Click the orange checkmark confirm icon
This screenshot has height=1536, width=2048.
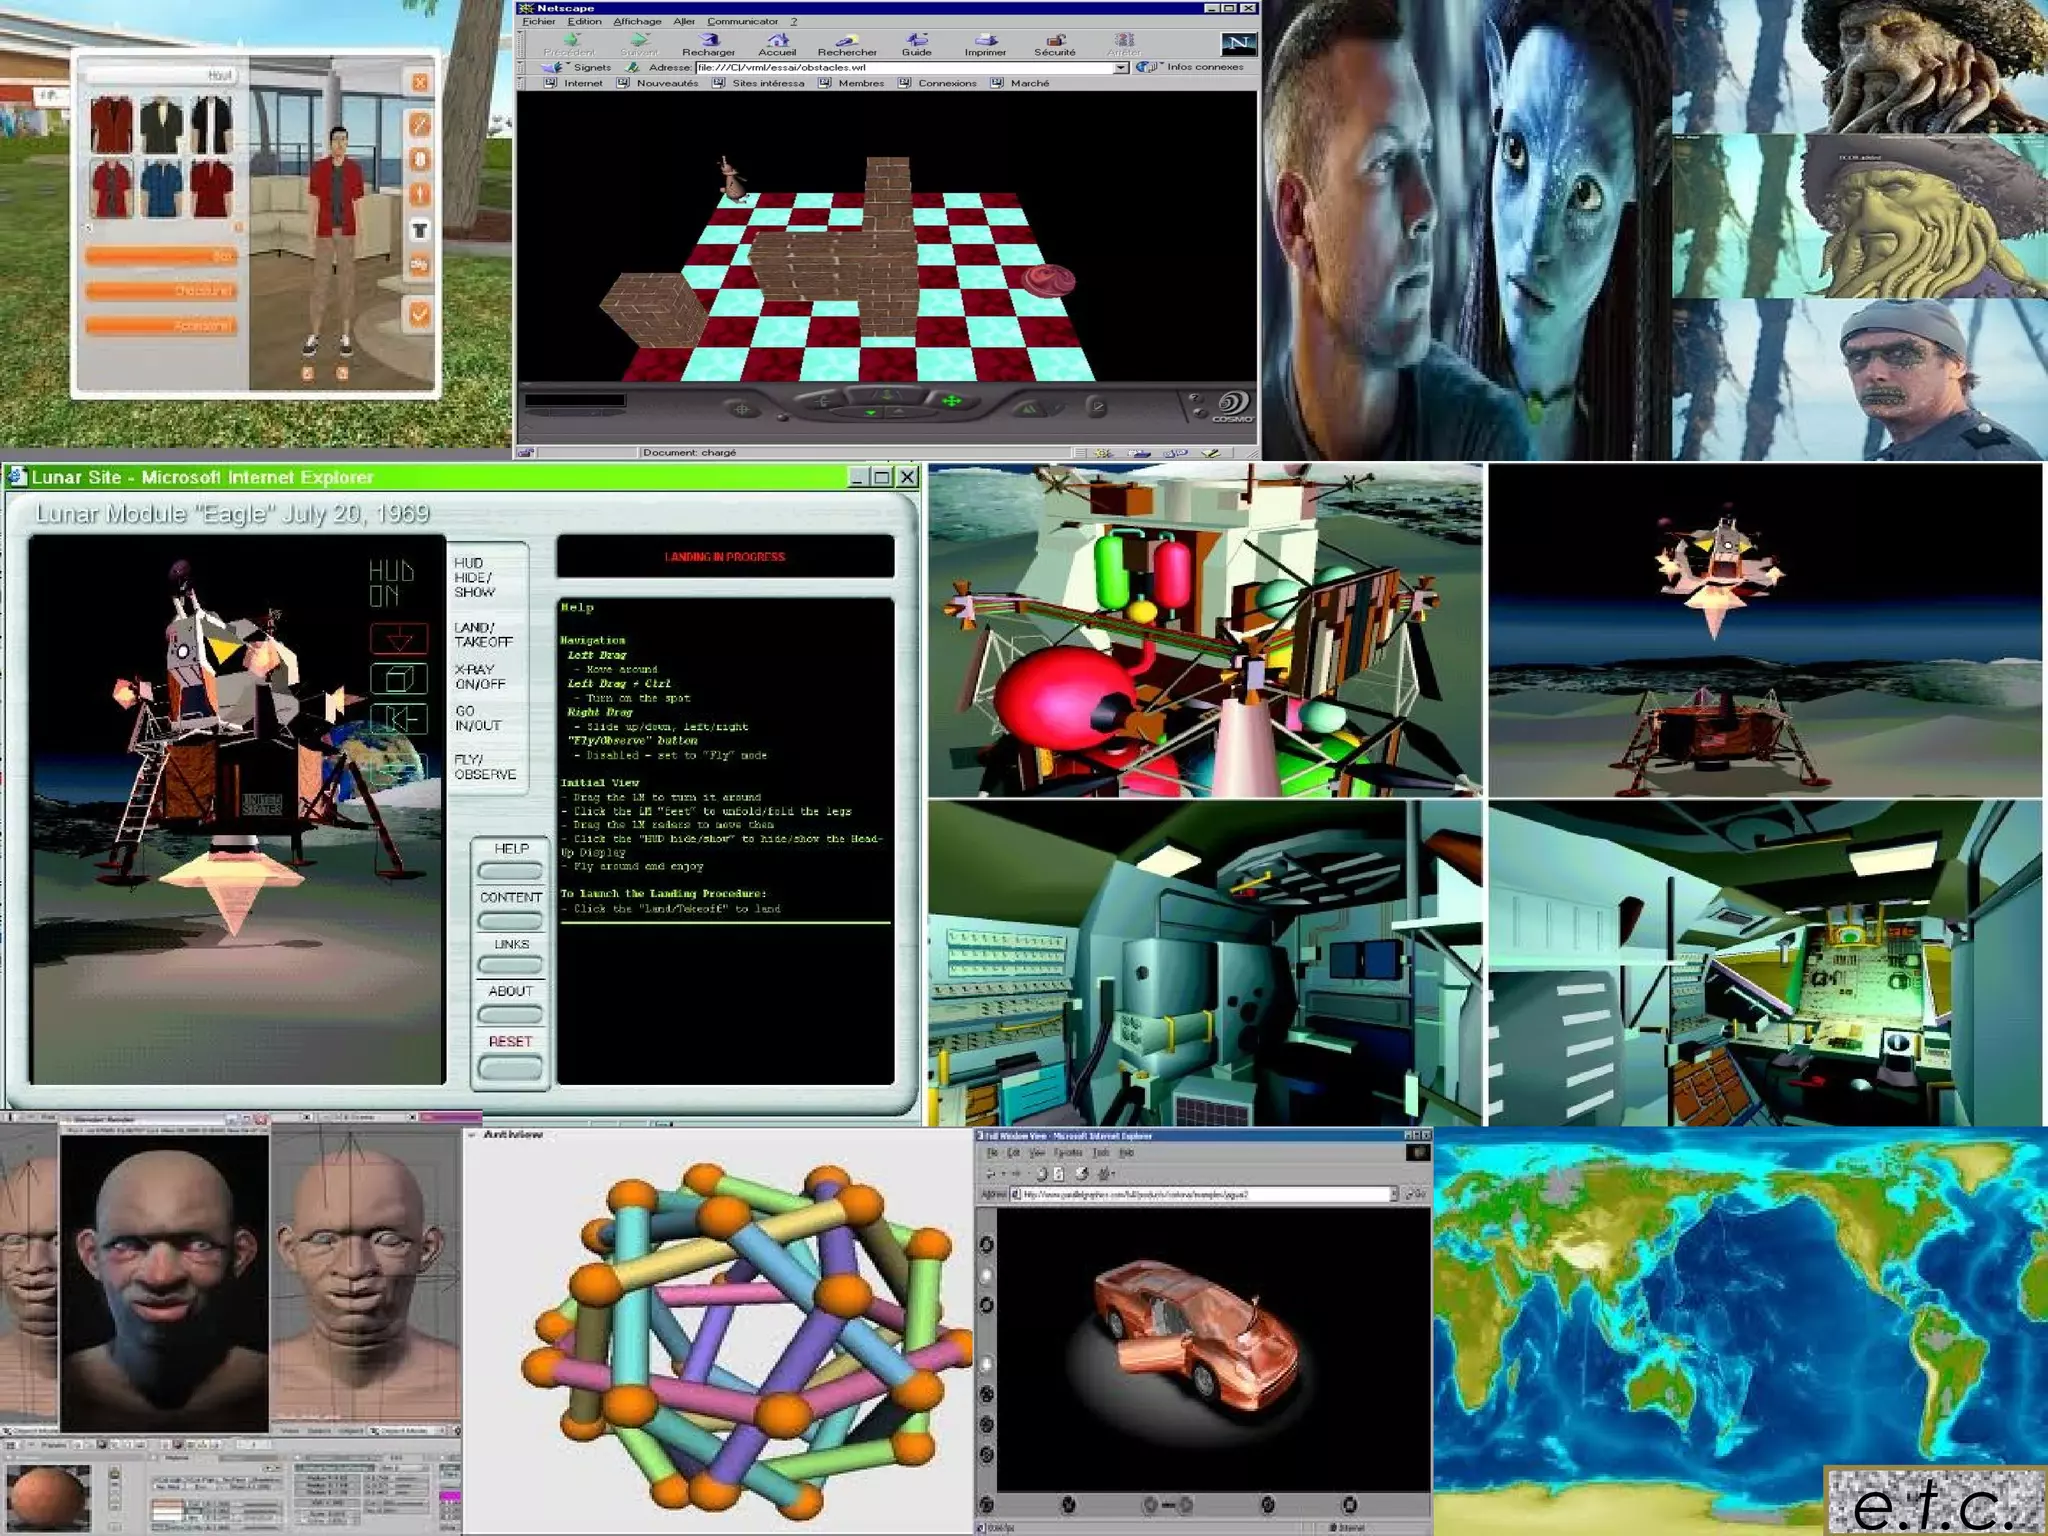(420, 314)
